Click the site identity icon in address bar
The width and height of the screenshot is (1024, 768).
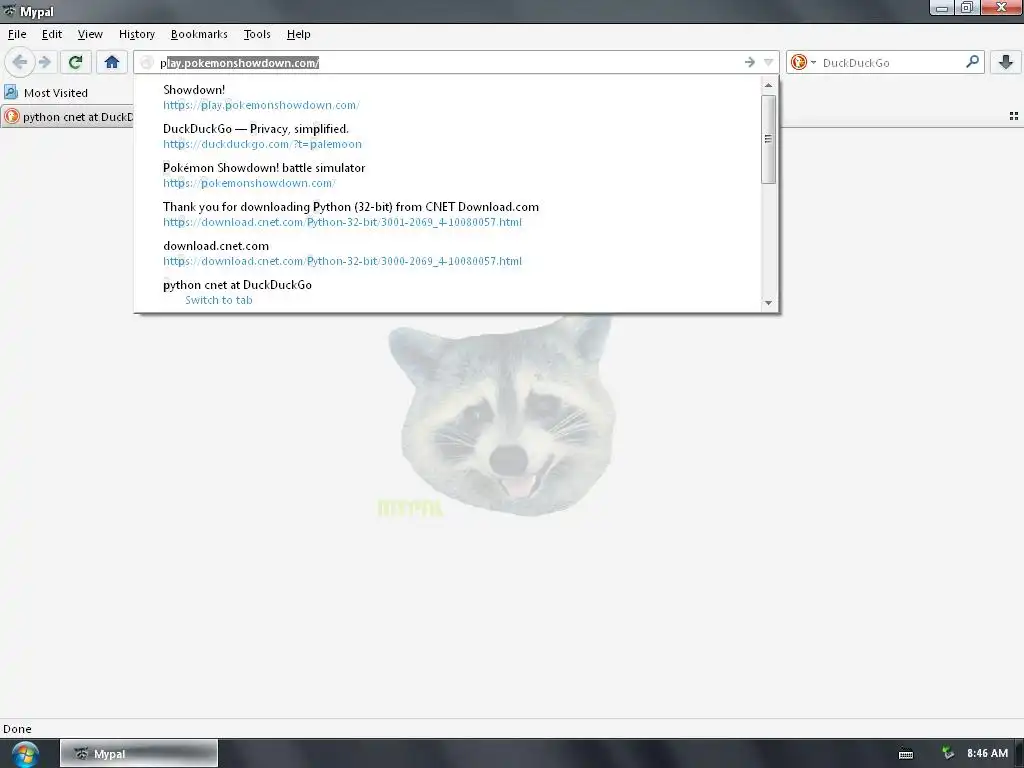point(147,63)
